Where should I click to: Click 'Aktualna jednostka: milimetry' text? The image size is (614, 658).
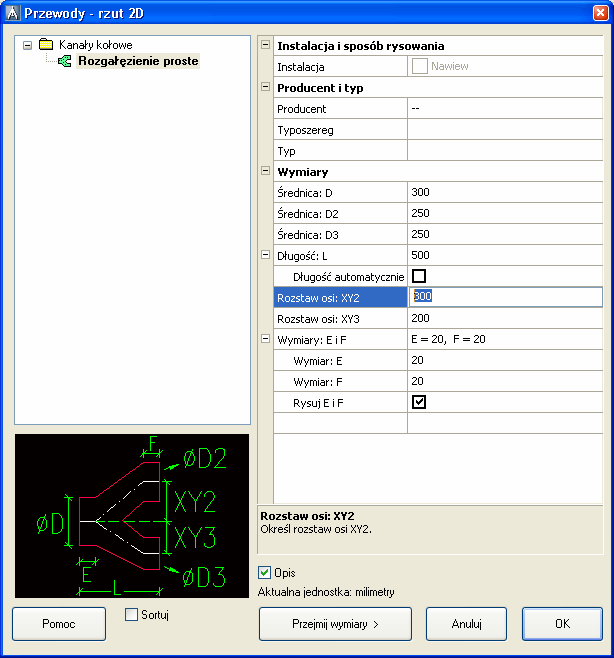(x=326, y=592)
